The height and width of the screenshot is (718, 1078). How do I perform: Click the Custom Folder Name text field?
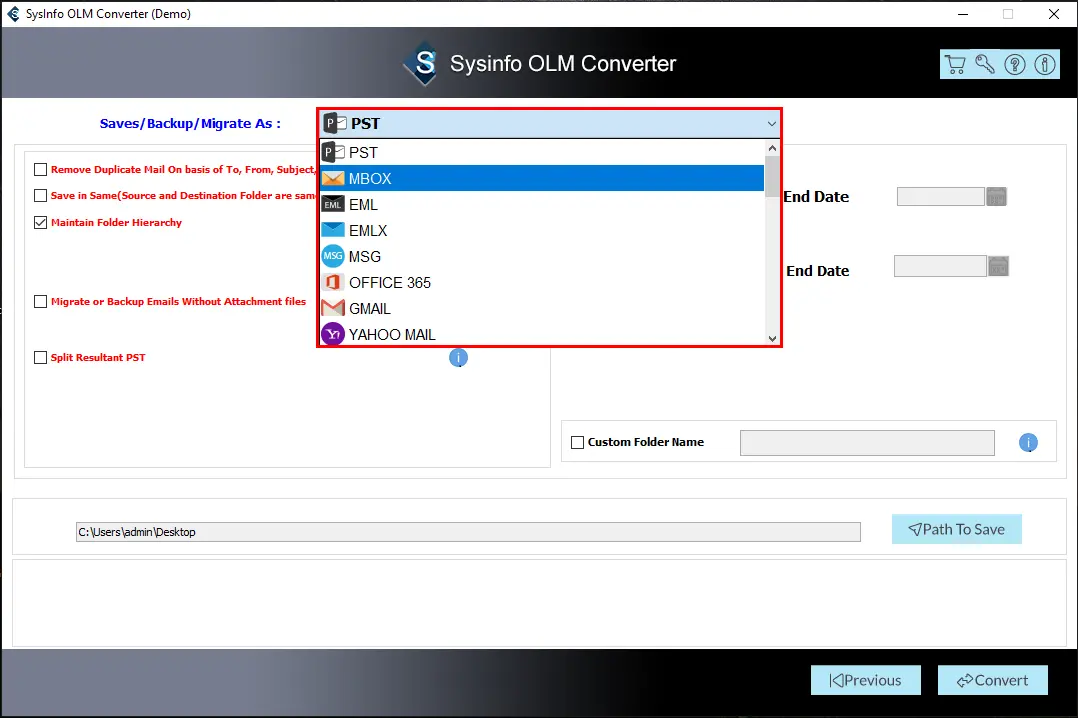[867, 443]
